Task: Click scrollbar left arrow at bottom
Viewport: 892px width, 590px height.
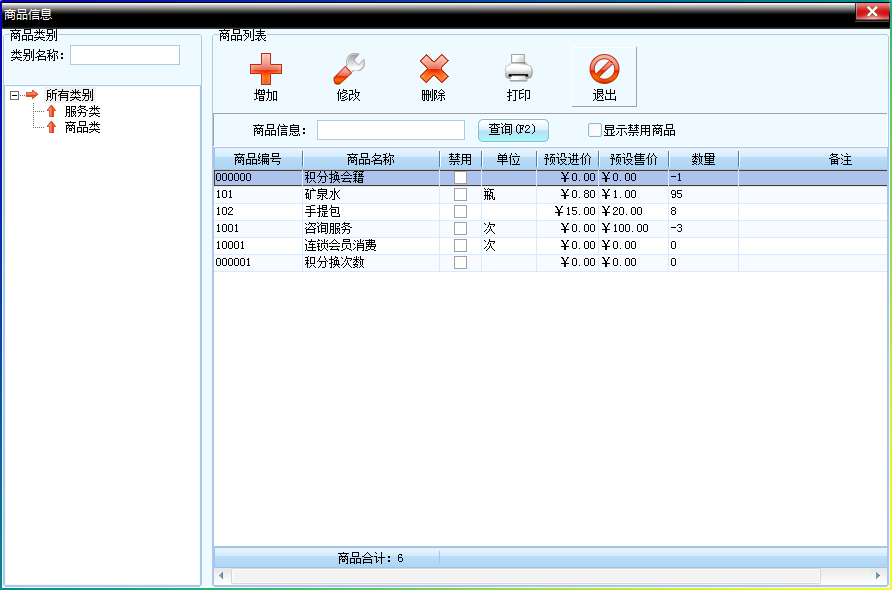Action: coord(222,576)
